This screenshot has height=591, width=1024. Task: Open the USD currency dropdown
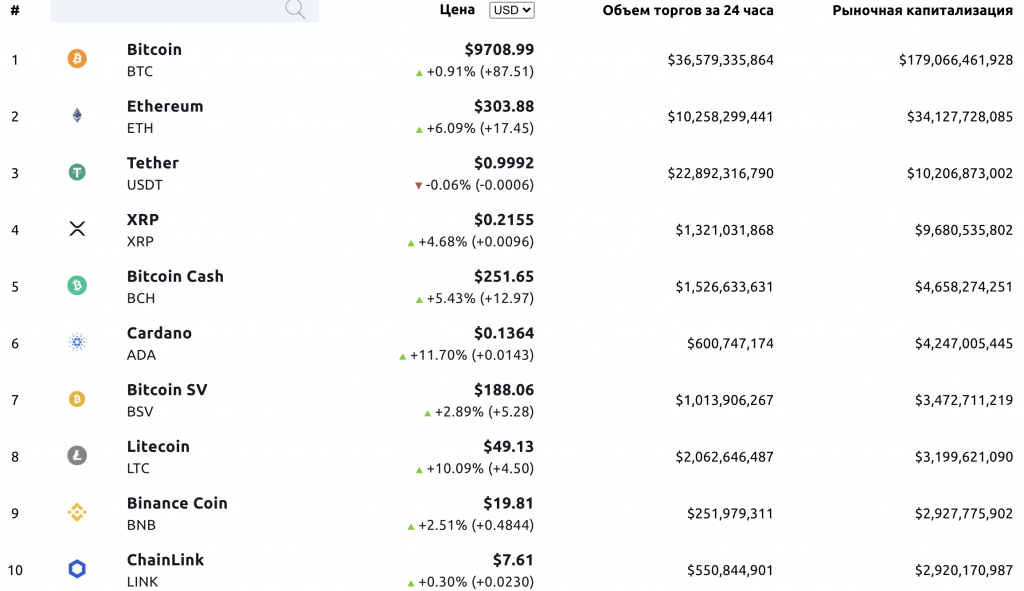[510, 10]
